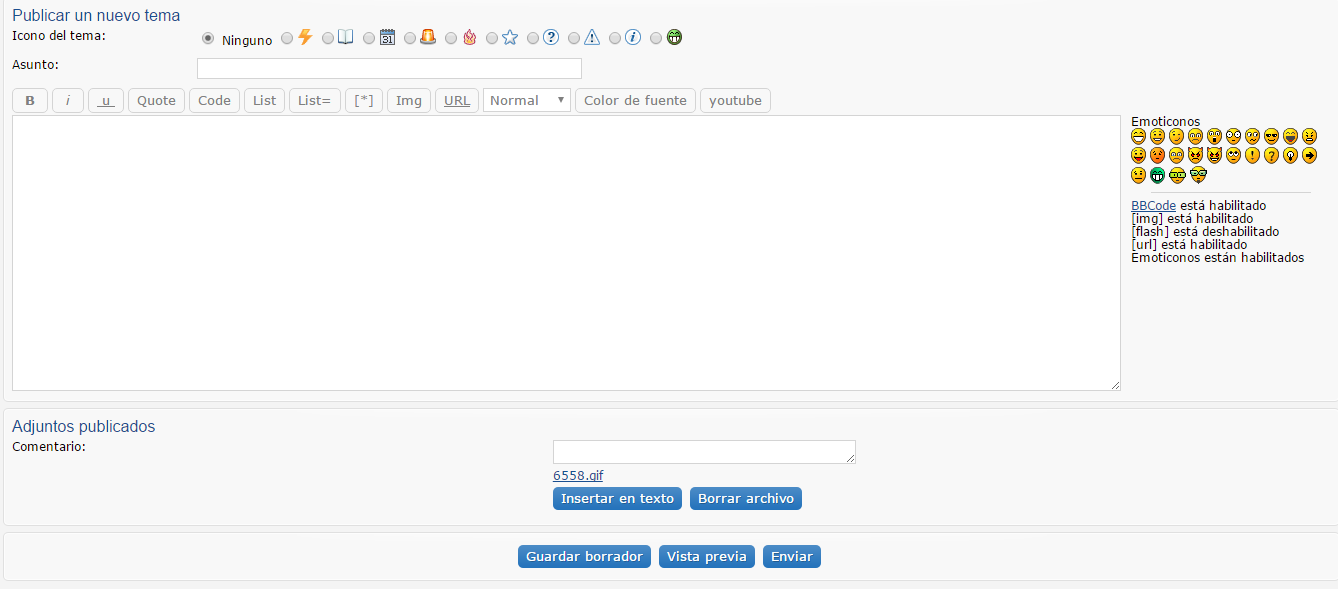1338x589 pixels.
Task: Open the Color de fuente picker
Action: click(635, 100)
